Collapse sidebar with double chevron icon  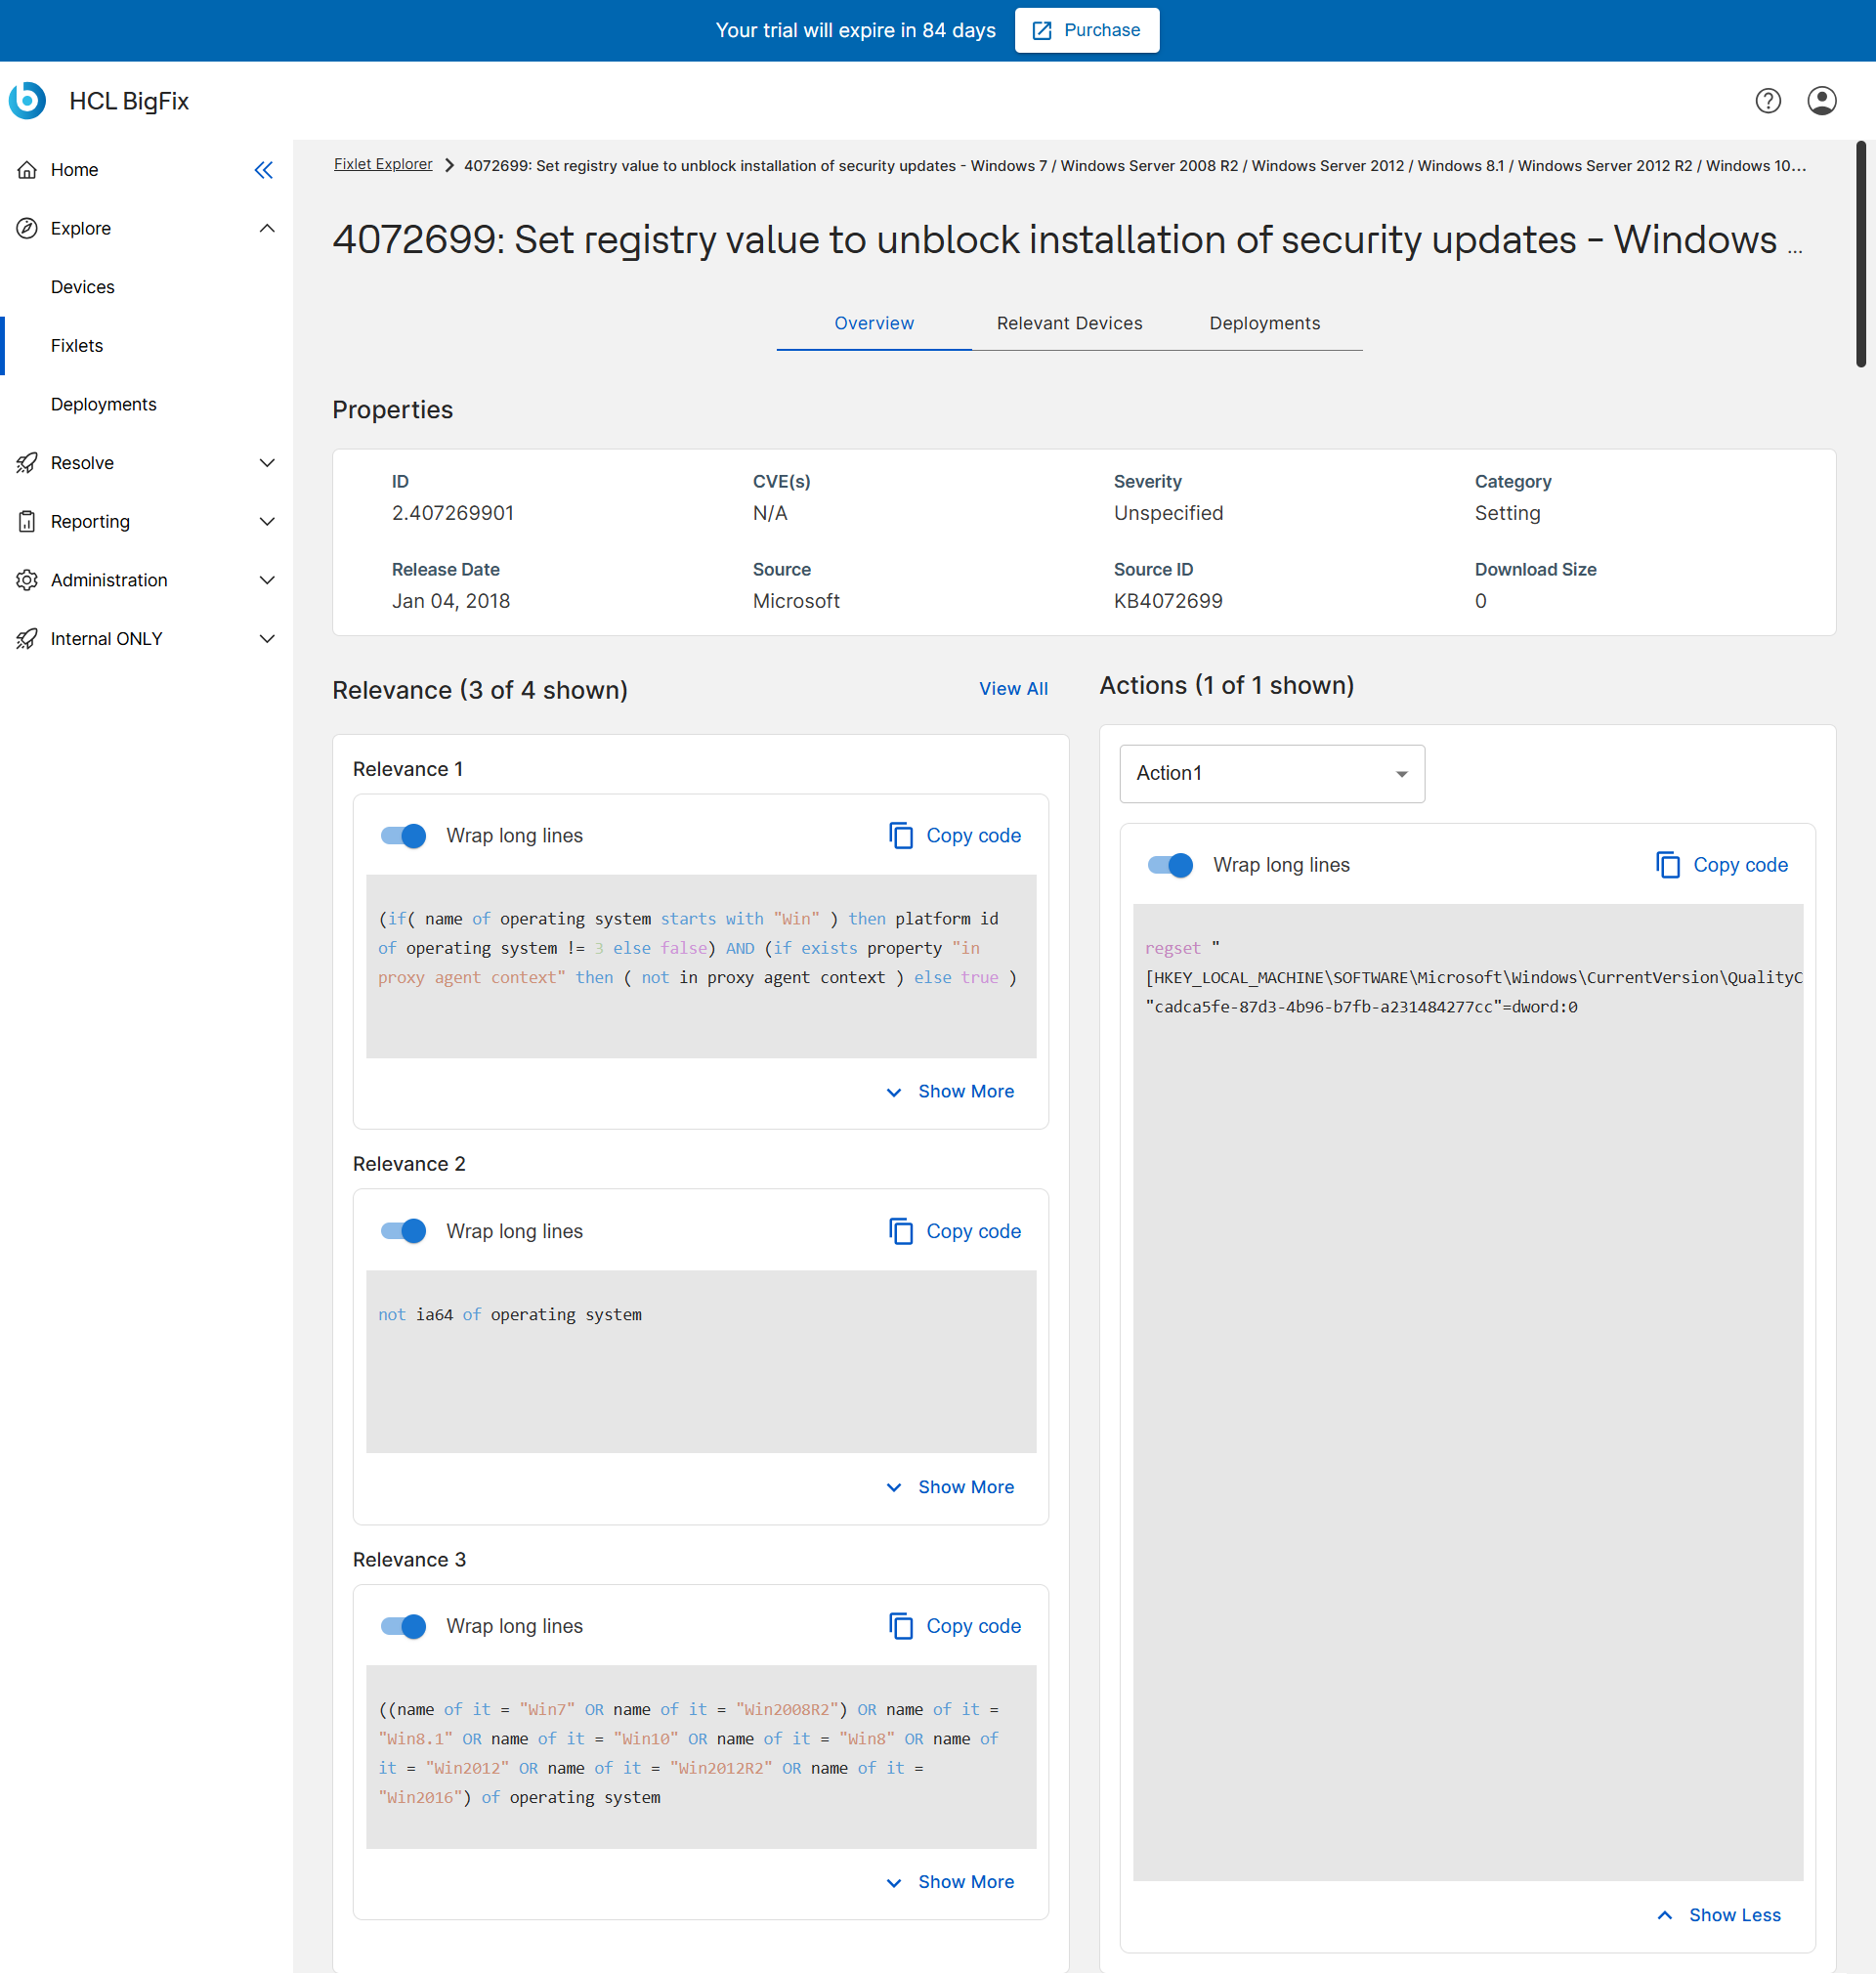pyautogui.click(x=263, y=170)
